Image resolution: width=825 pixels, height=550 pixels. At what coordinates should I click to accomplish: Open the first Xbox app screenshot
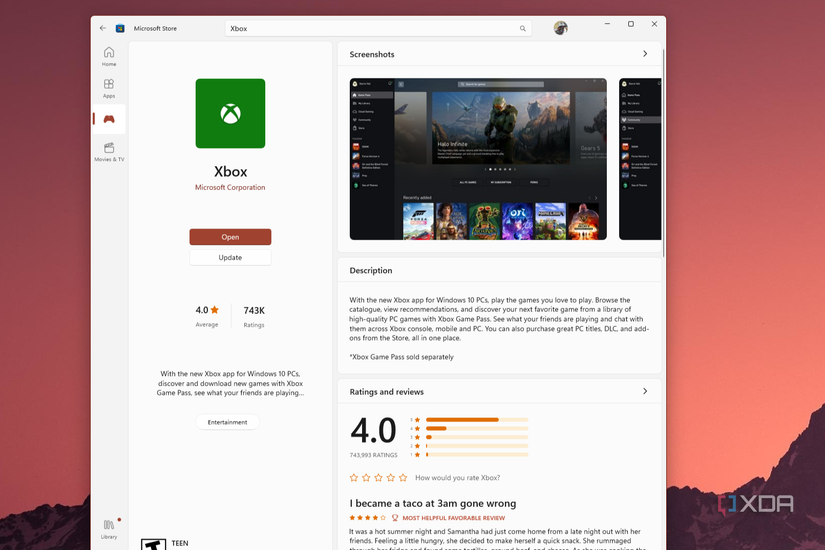[x=478, y=159]
